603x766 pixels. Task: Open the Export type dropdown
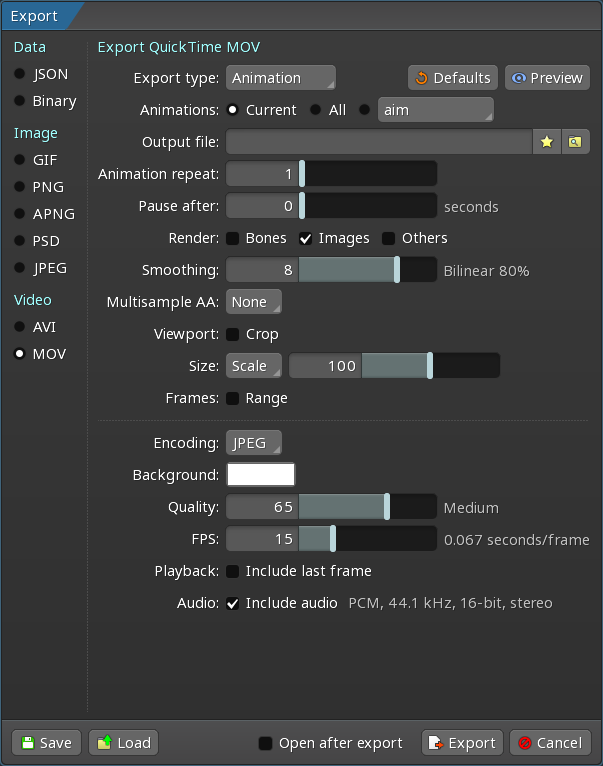tap(280, 78)
